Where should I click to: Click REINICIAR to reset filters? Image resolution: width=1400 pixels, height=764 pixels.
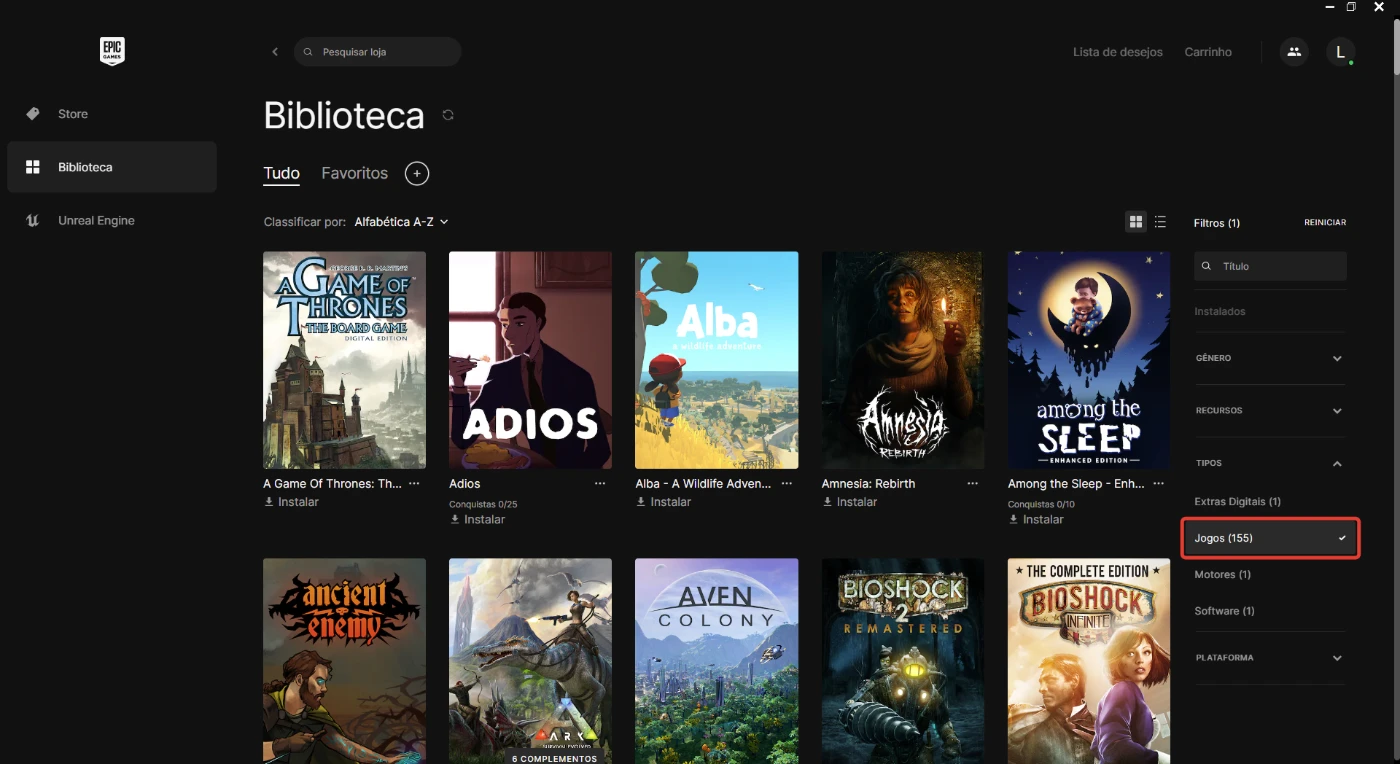point(1325,222)
